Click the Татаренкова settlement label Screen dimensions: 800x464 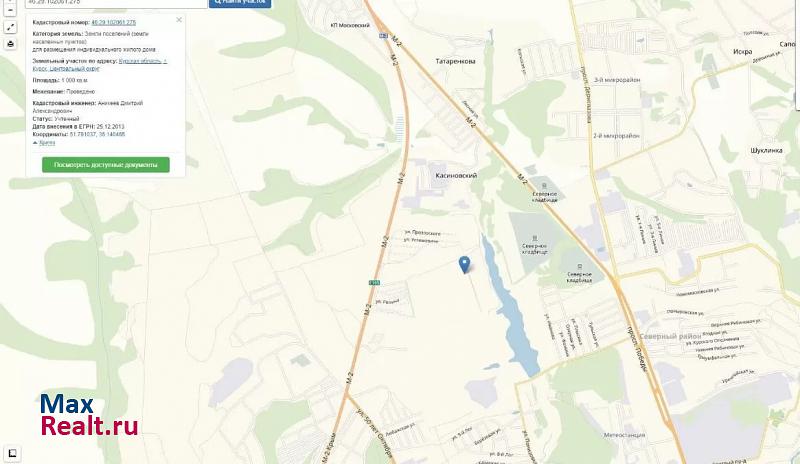[x=455, y=61]
